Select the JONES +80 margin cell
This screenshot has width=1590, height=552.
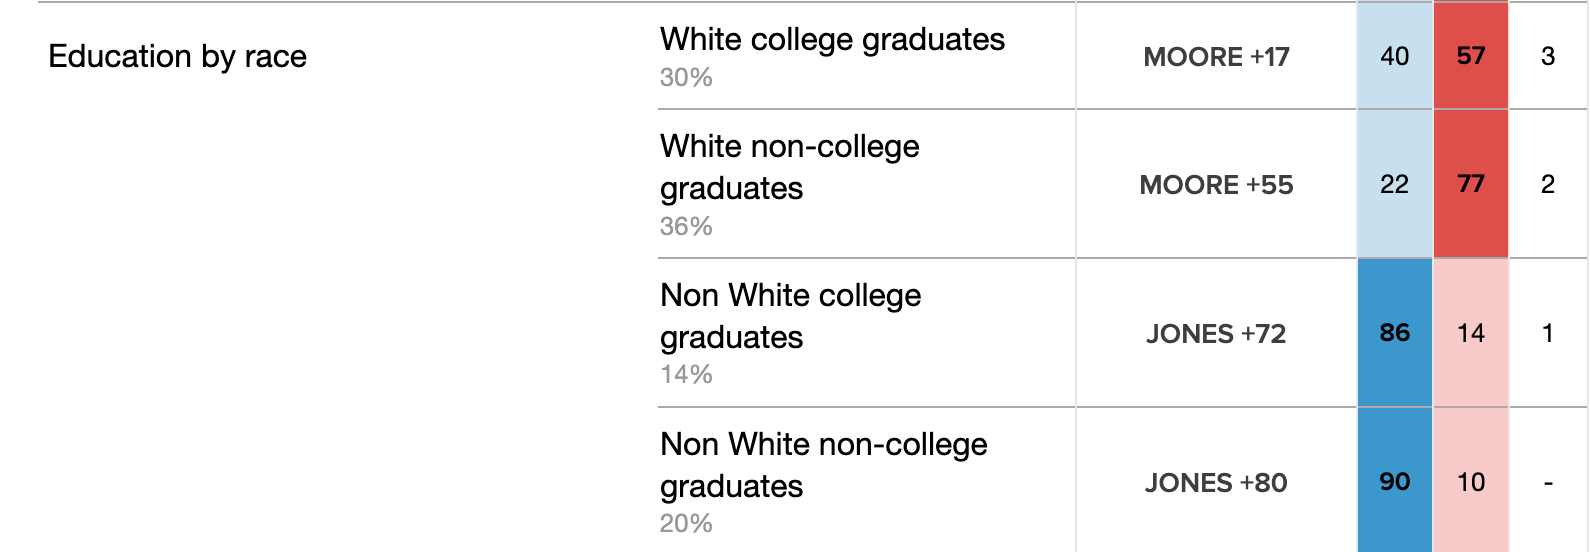(1216, 482)
